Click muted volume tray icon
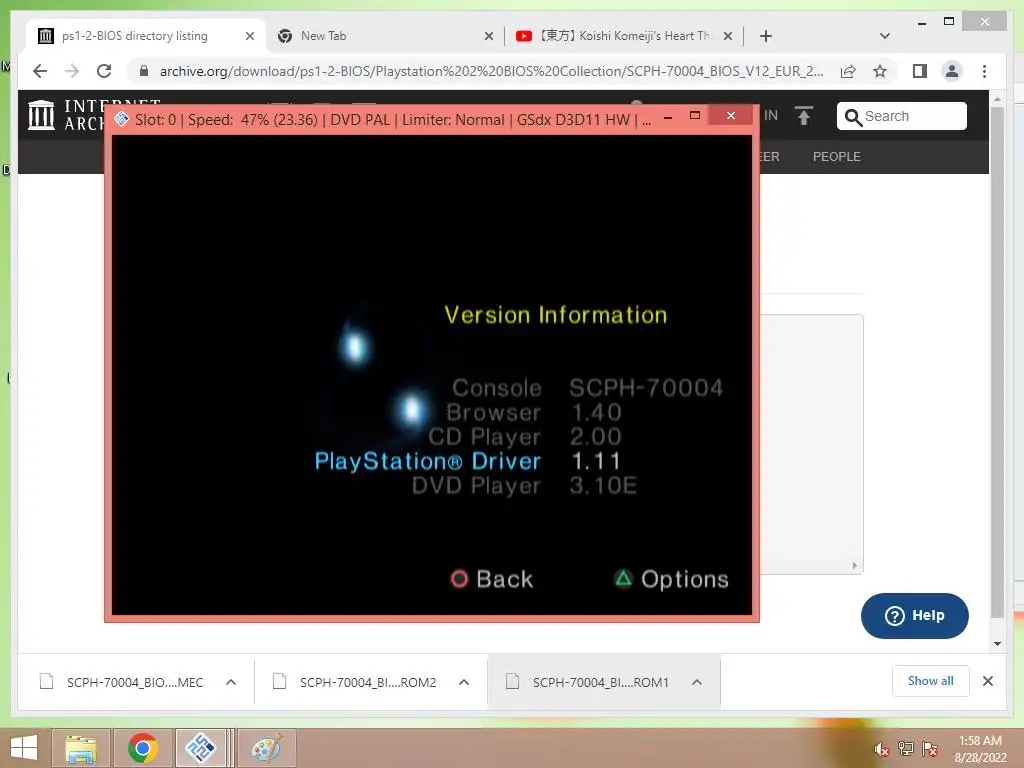 882,750
